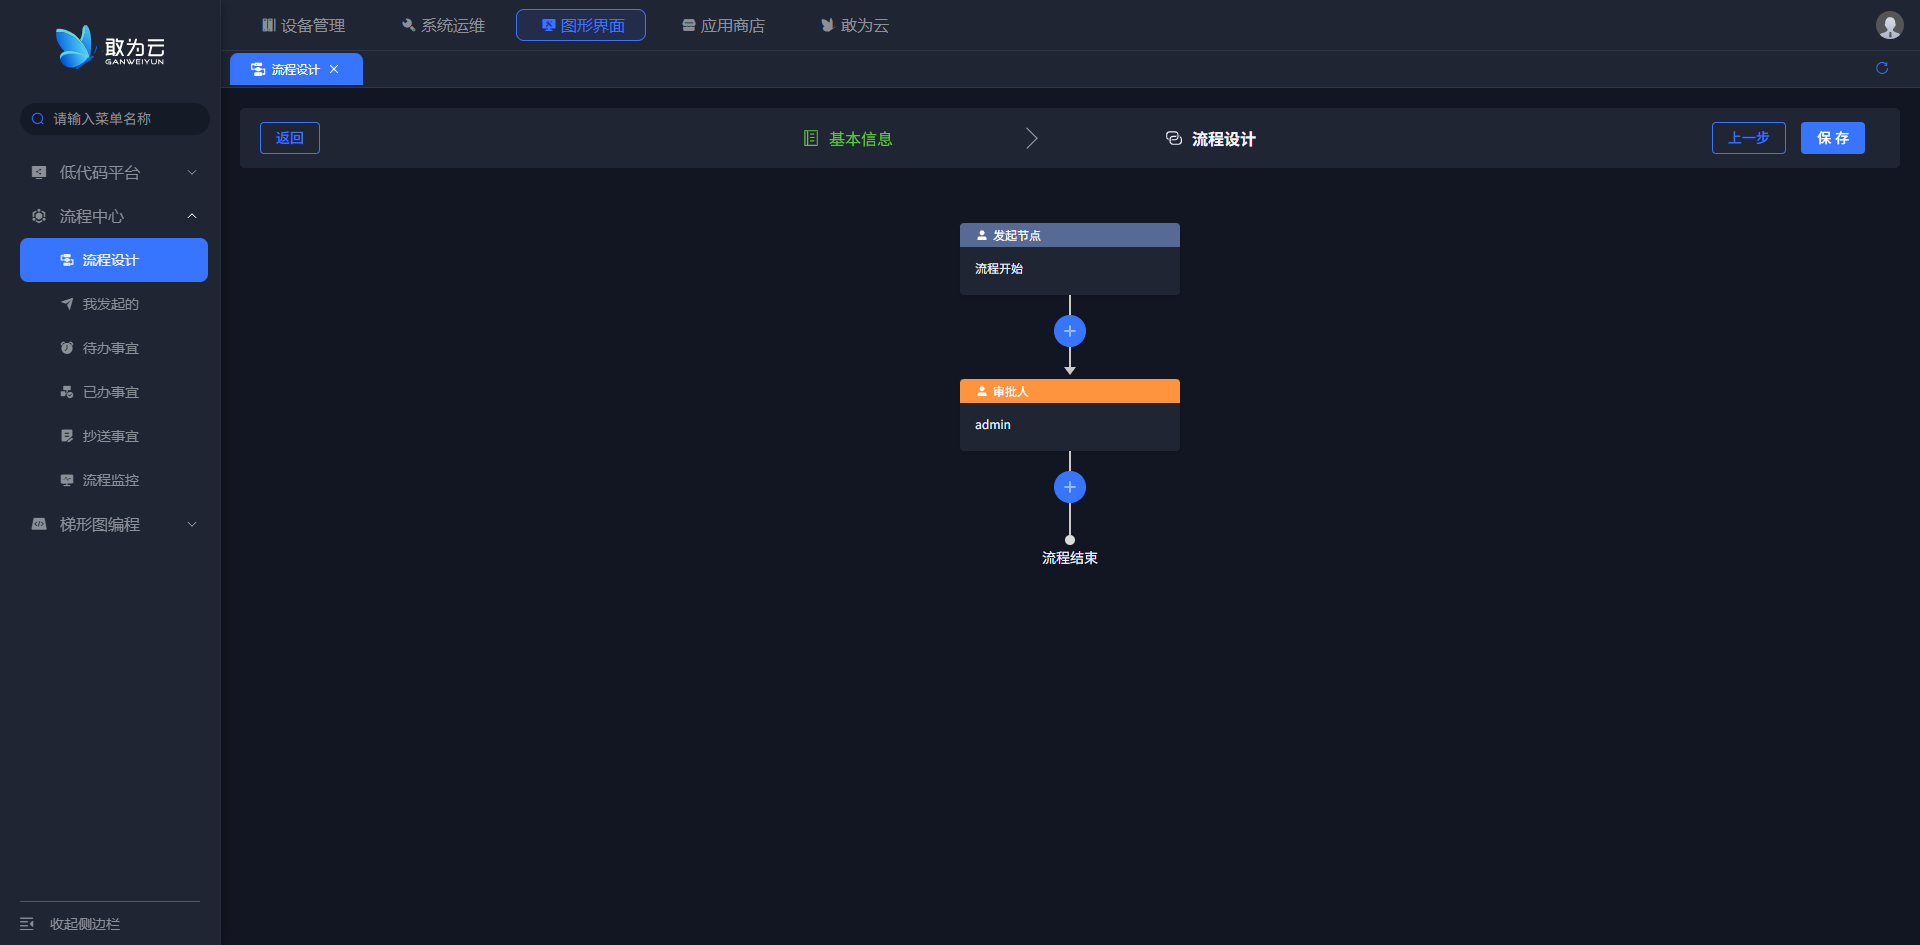Select the admin approver node body
Screen dimensions: 1920x945
(1070, 427)
